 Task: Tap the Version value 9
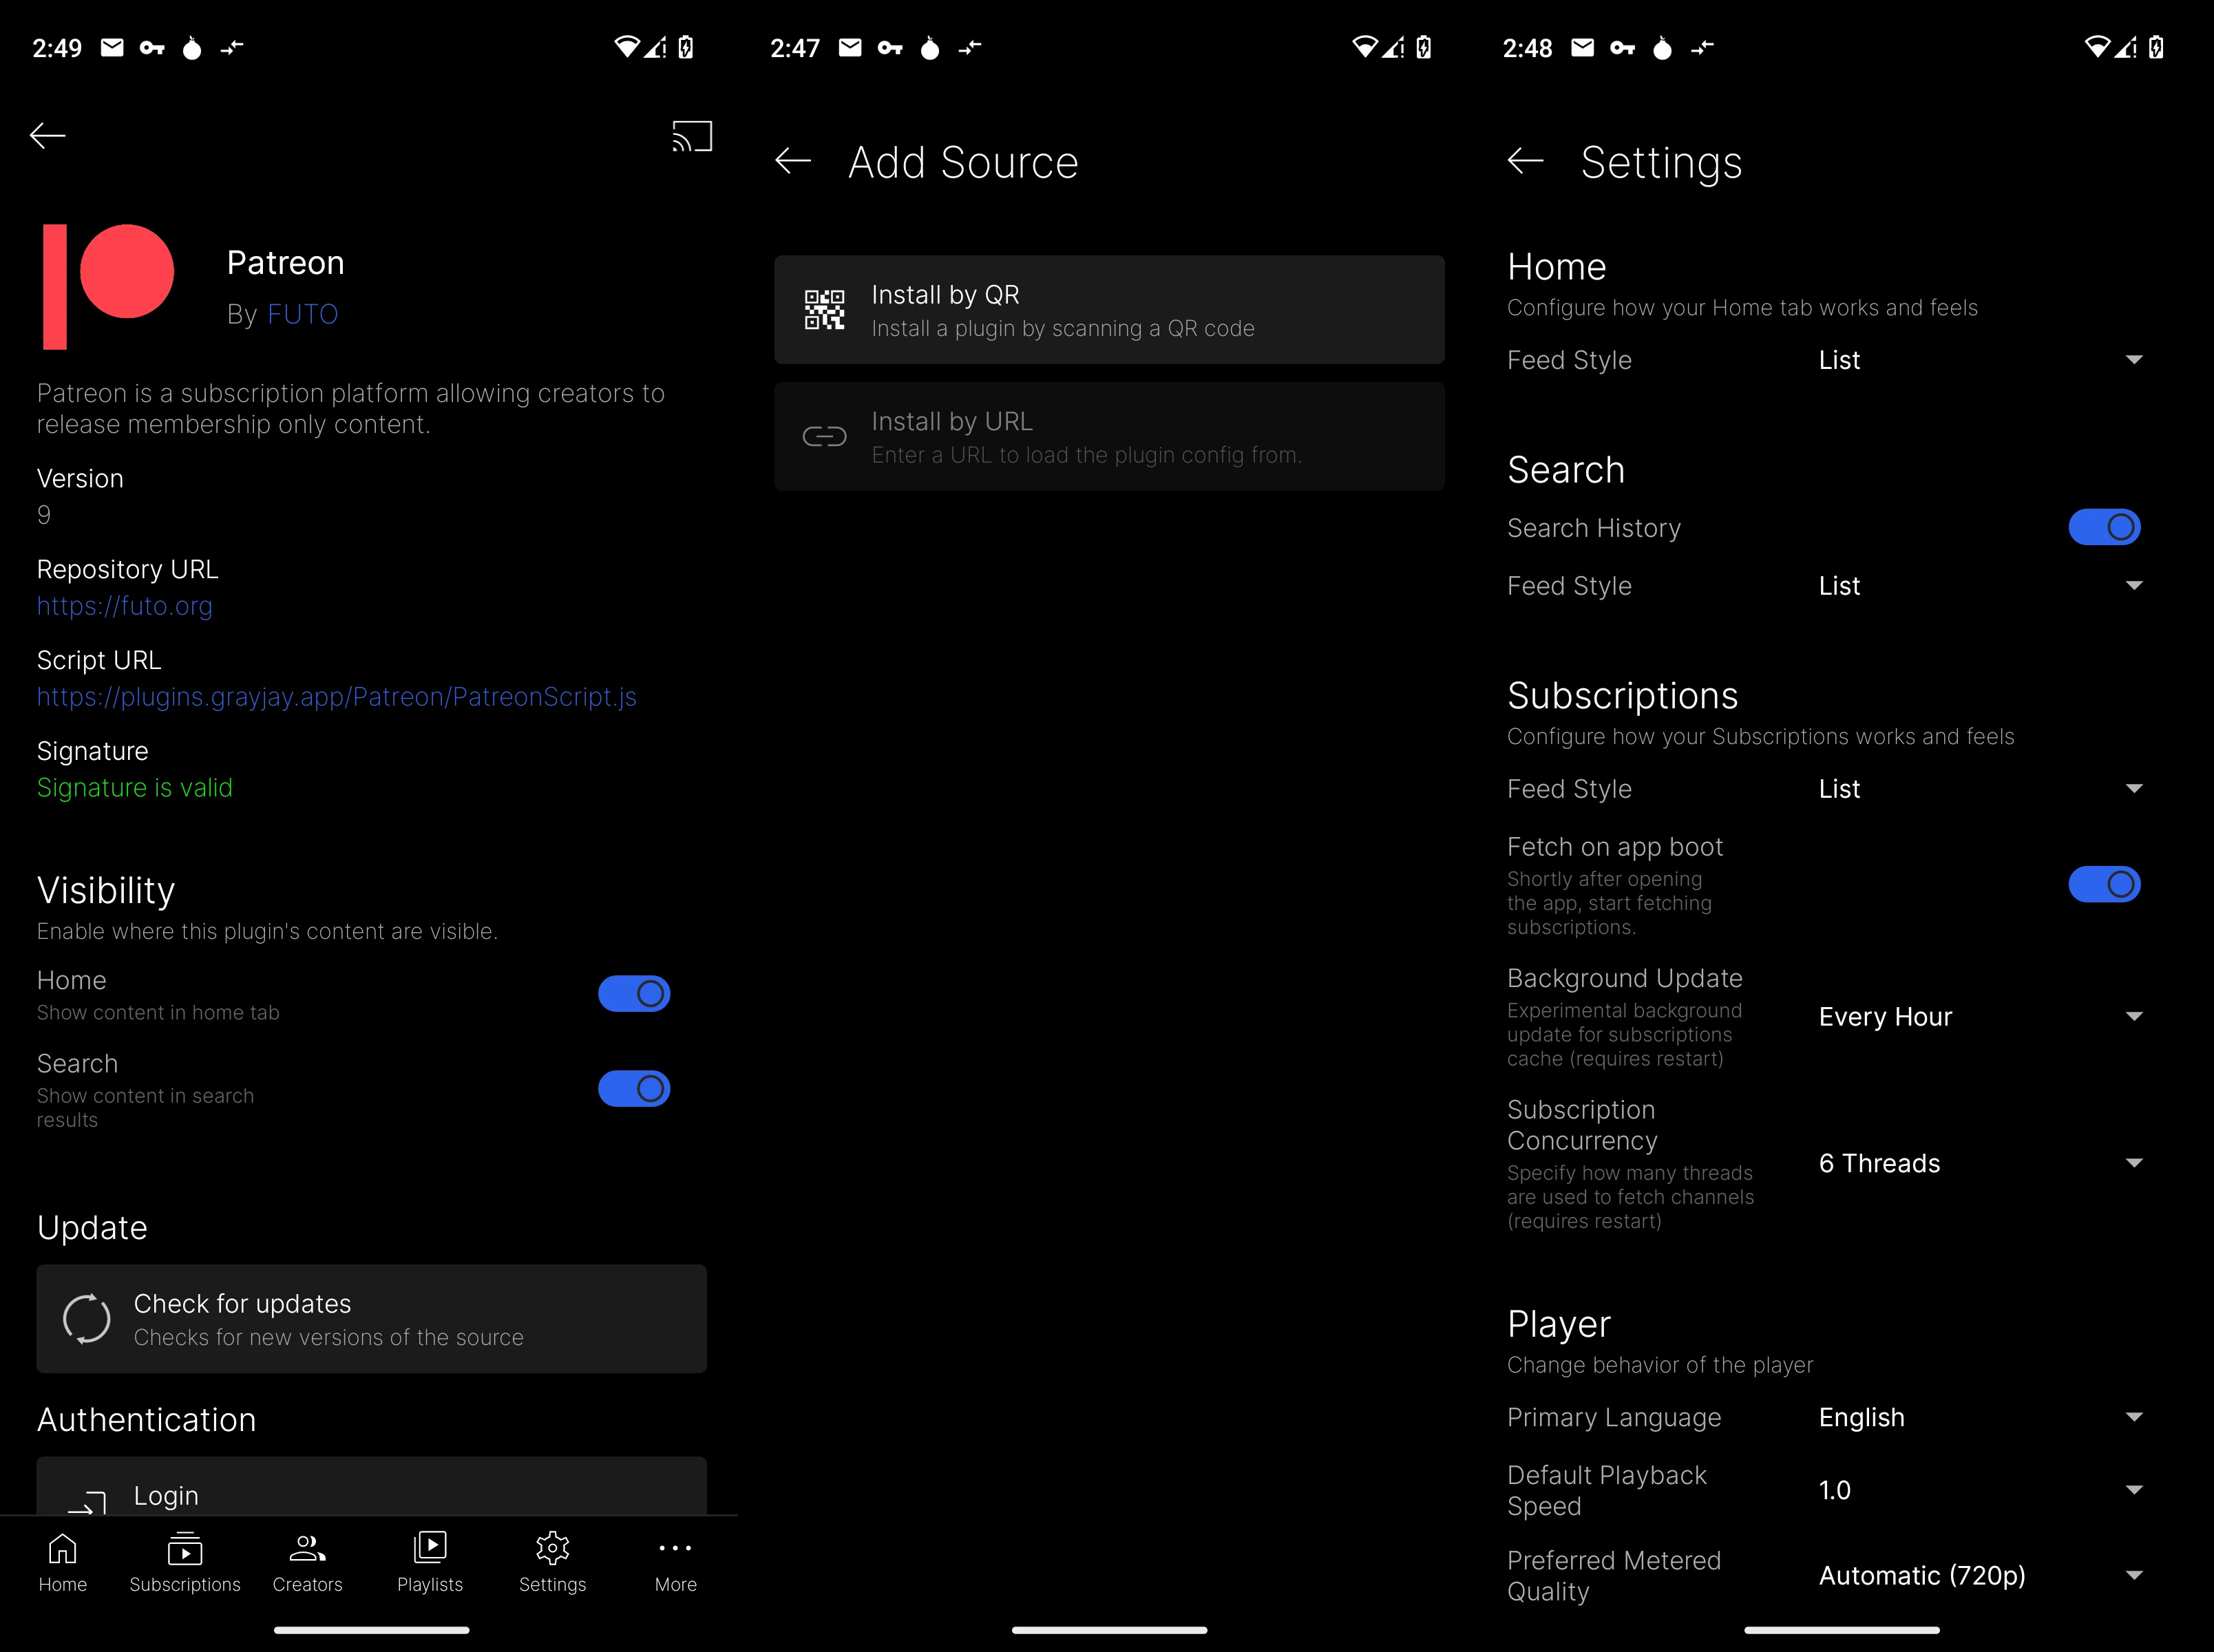[x=44, y=515]
